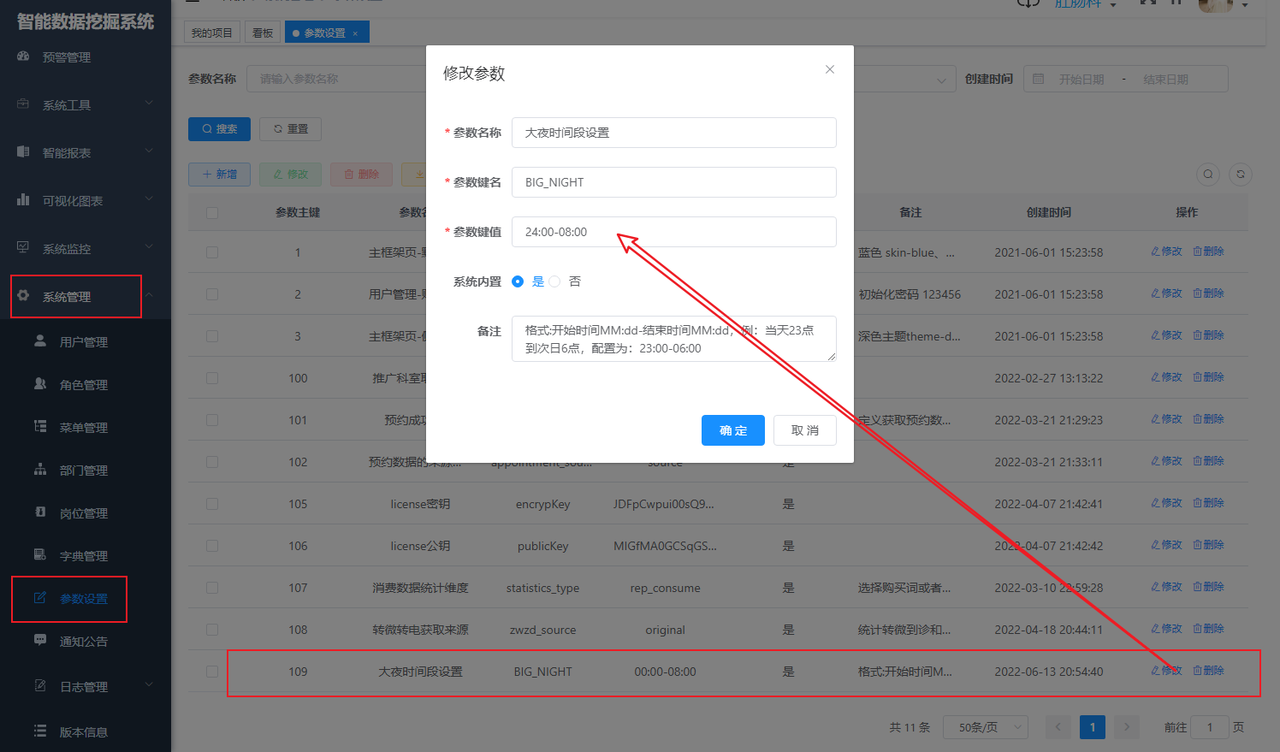This screenshot has width=1280, height=752.
Task: Click the 用户管理 person icon
Action: 40,341
